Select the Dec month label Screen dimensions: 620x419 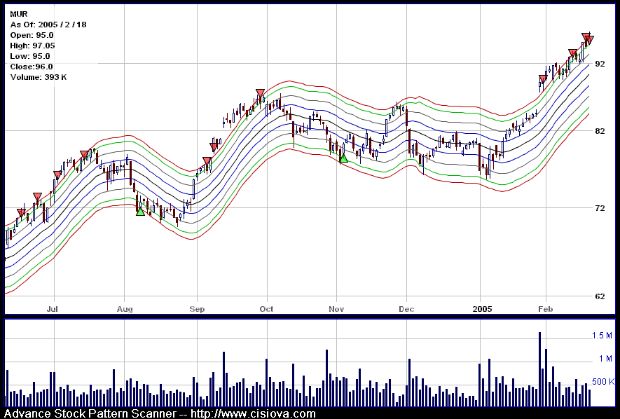[x=406, y=309]
